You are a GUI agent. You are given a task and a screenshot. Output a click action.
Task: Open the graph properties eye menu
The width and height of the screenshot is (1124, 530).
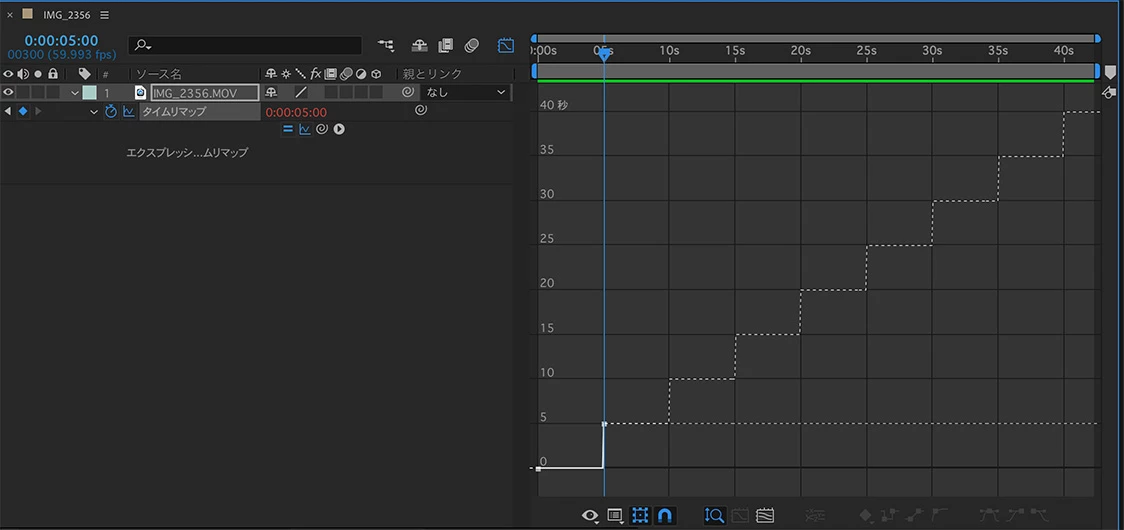click(x=591, y=515)
